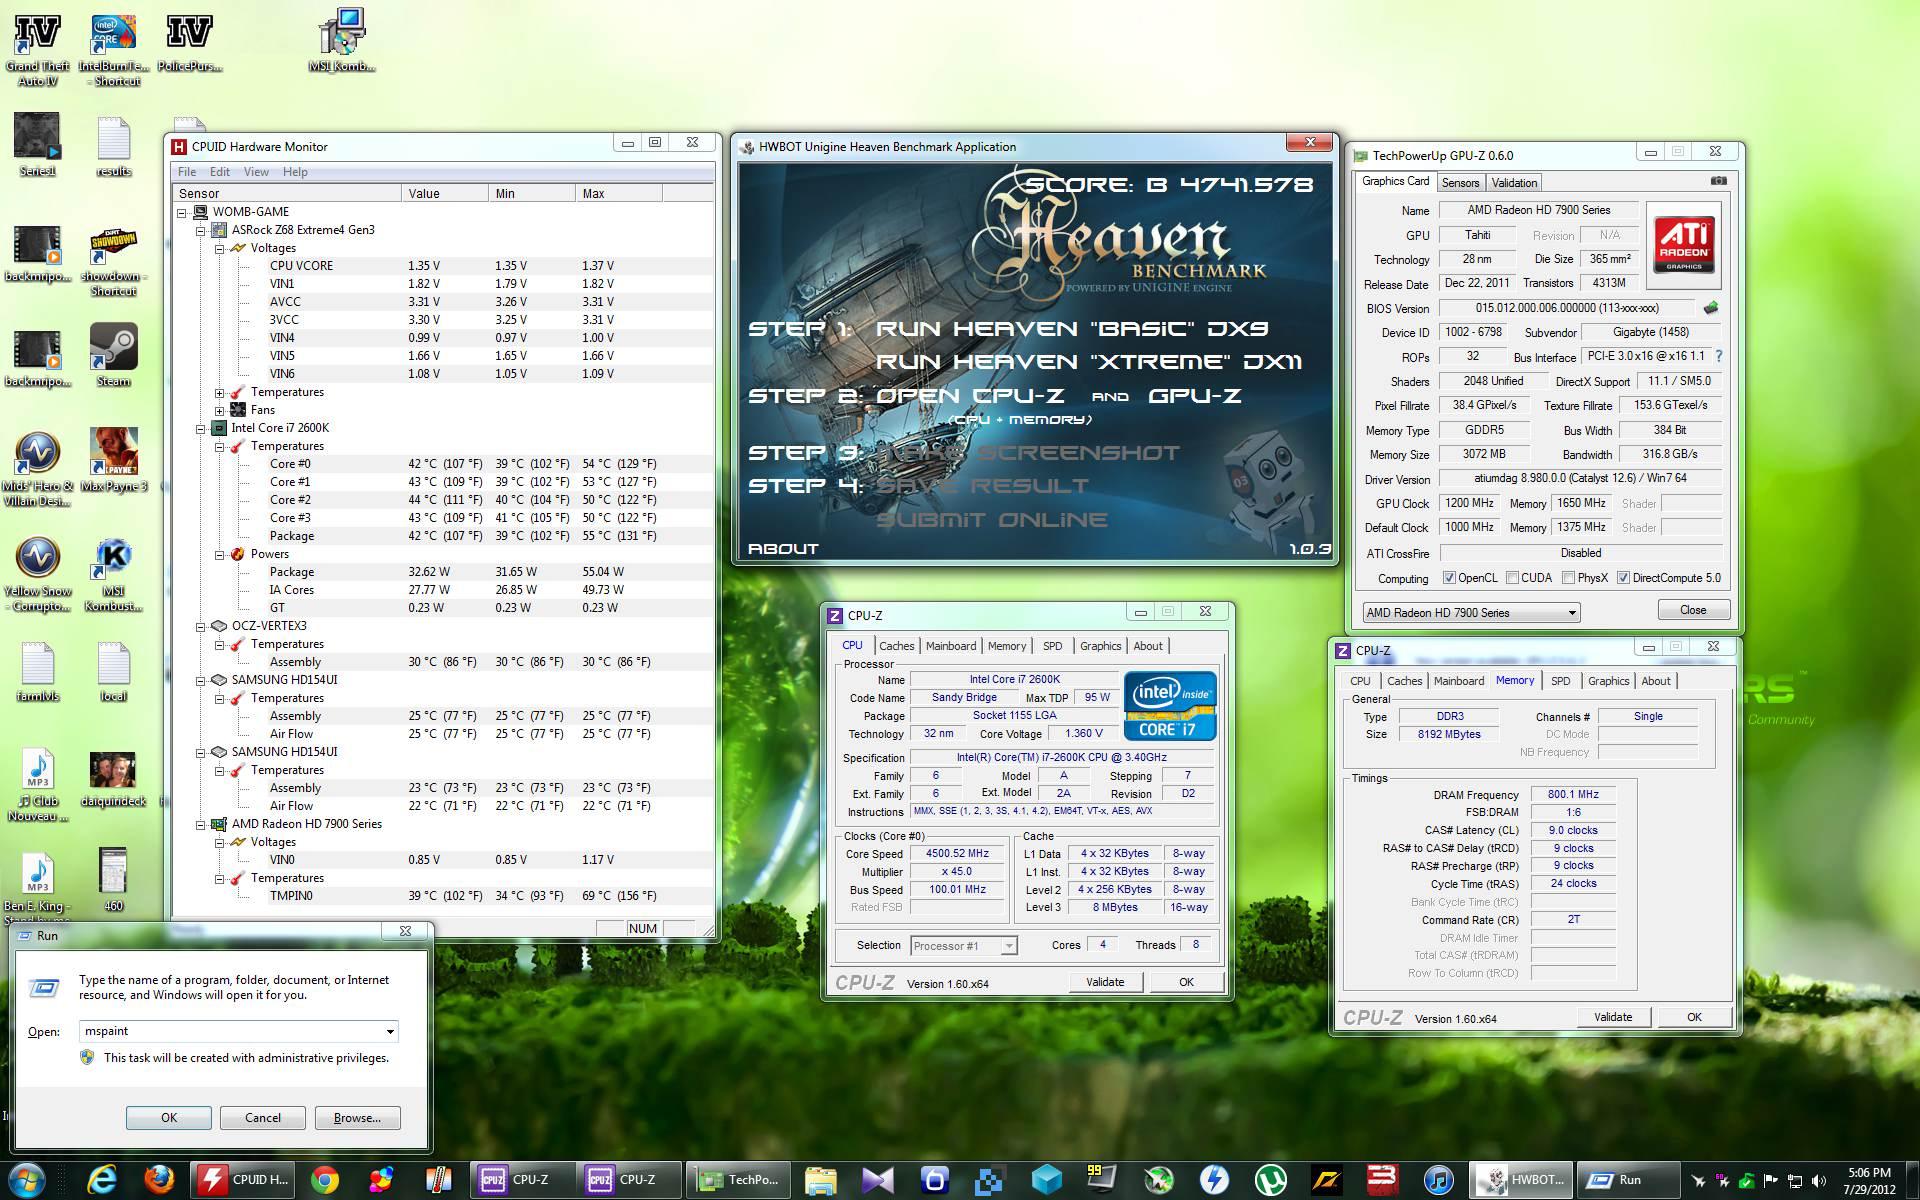Screen dimensions: 1920x1200
Task: Open uTorrent from the taskbar
Action: pos(1270,1180)
